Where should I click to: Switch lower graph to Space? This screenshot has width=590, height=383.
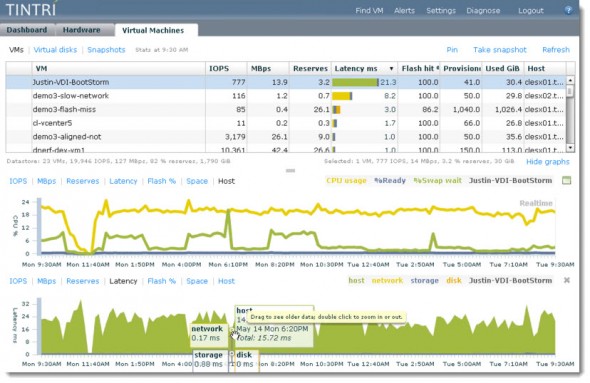197,281
